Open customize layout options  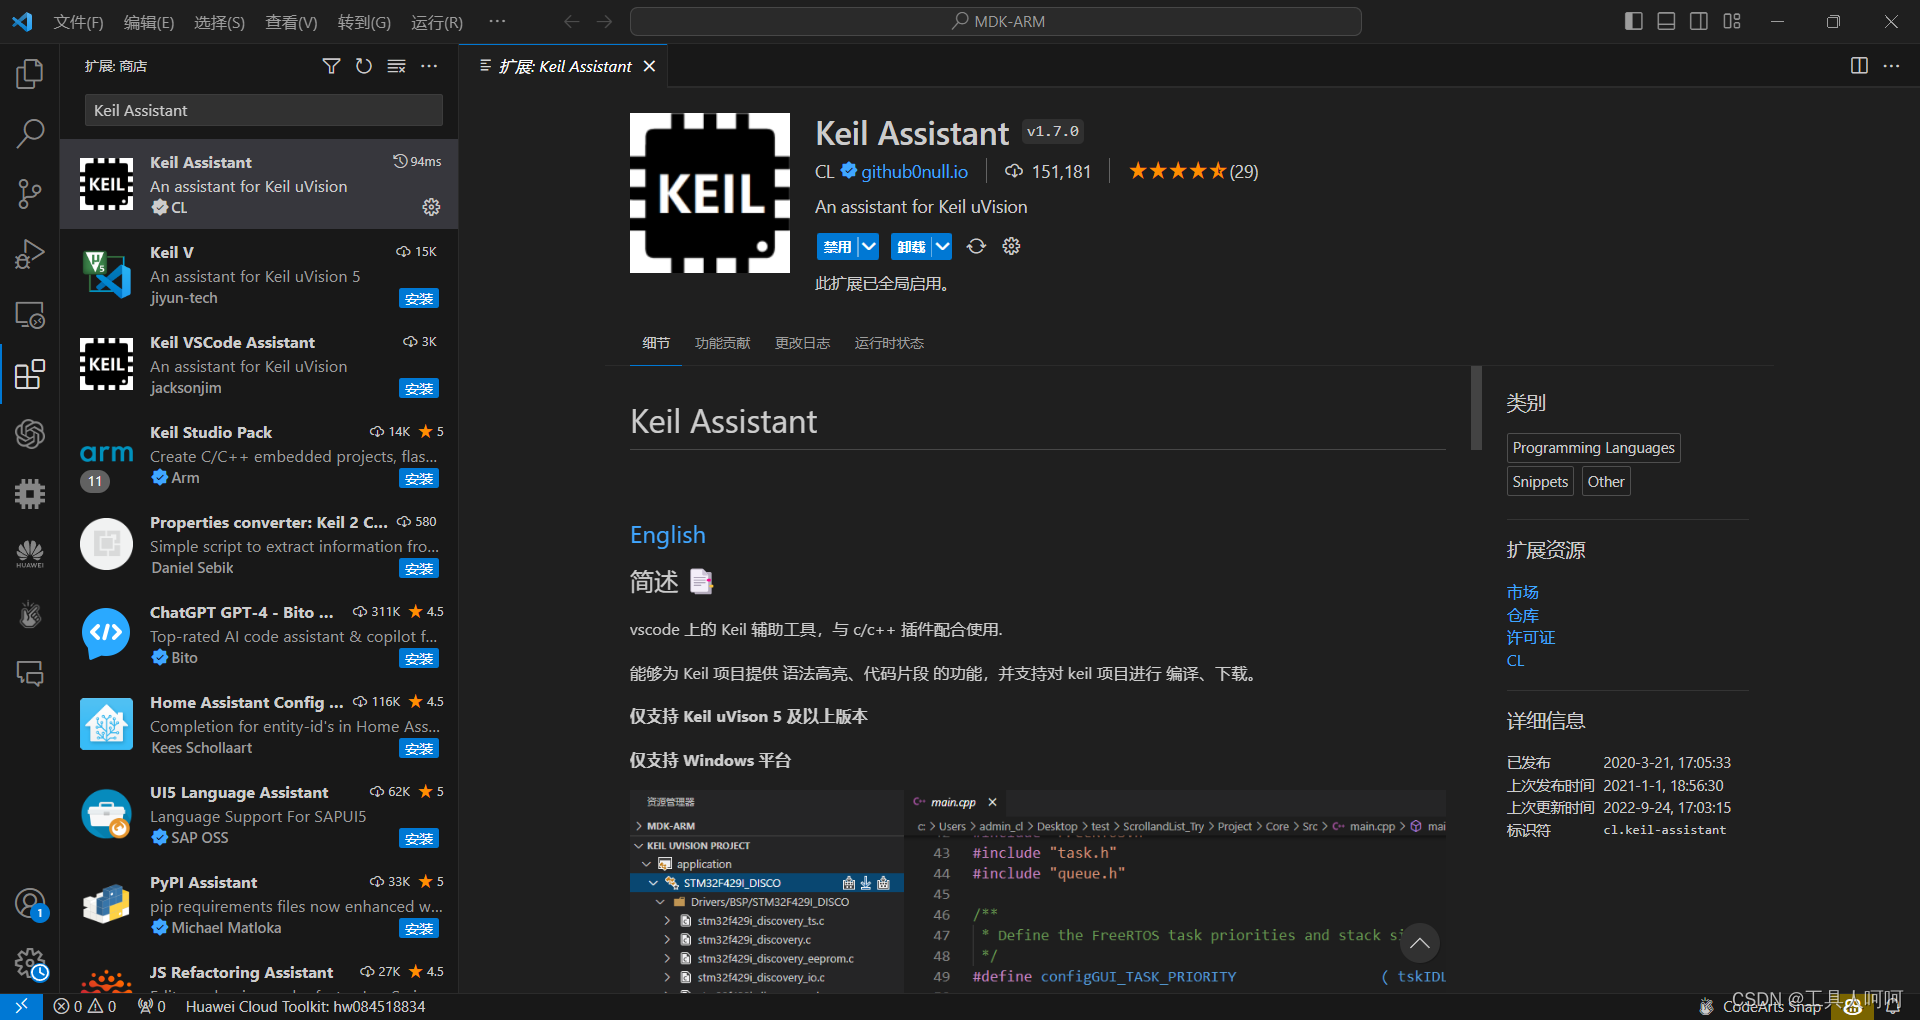click(1732, 21)
